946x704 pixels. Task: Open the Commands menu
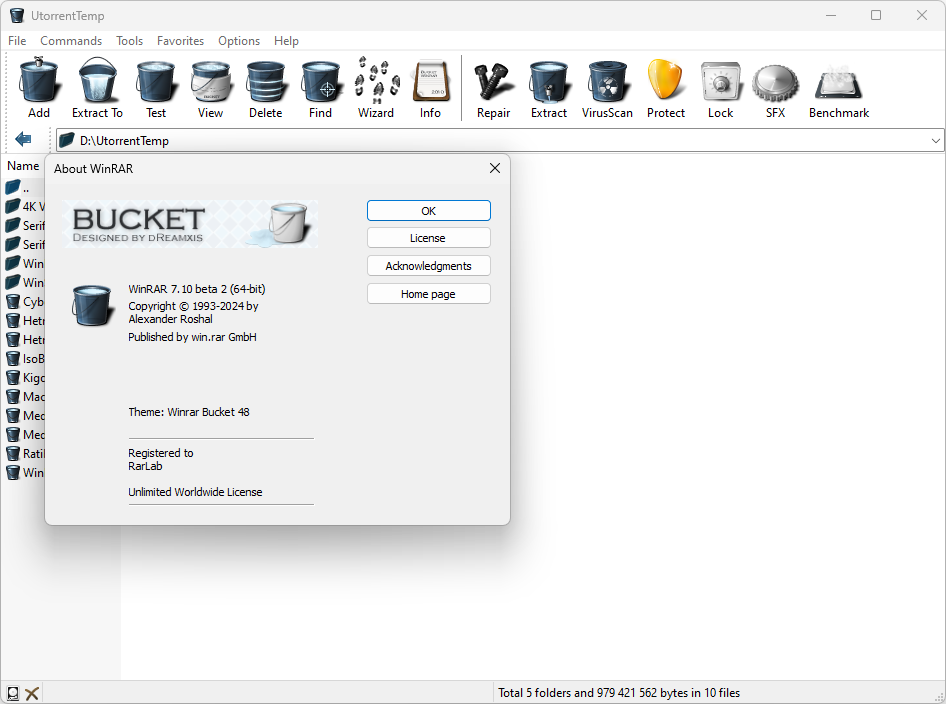click(x=71, y=40)
